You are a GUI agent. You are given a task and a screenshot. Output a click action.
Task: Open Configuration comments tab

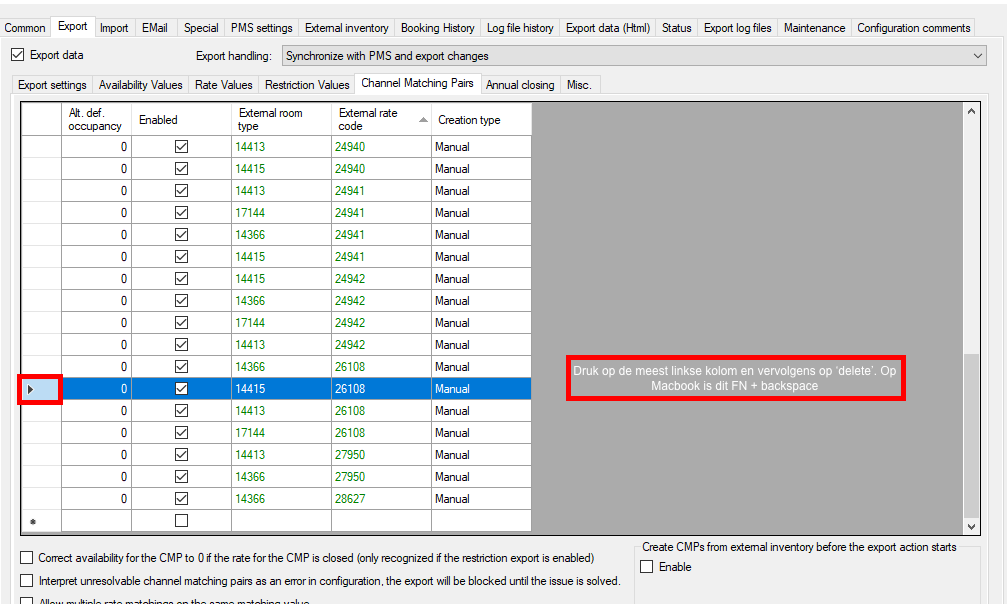(x=913, y=28)
